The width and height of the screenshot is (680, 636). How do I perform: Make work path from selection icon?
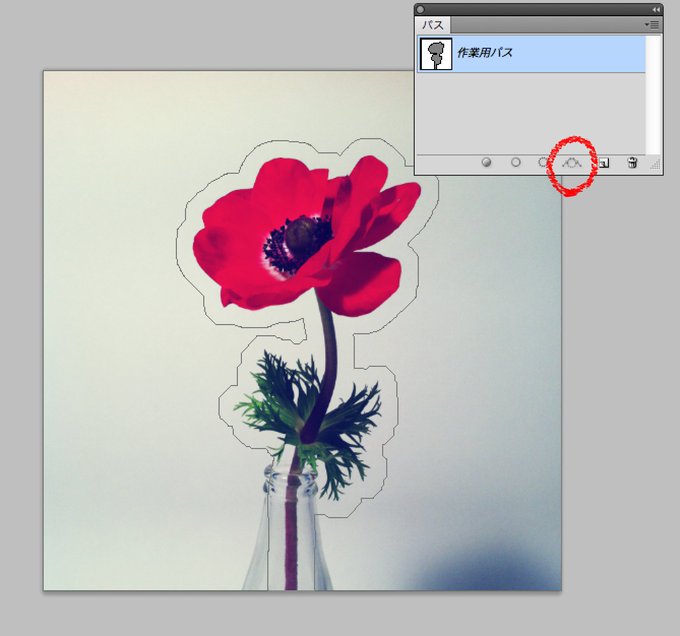tap(572, 163)
